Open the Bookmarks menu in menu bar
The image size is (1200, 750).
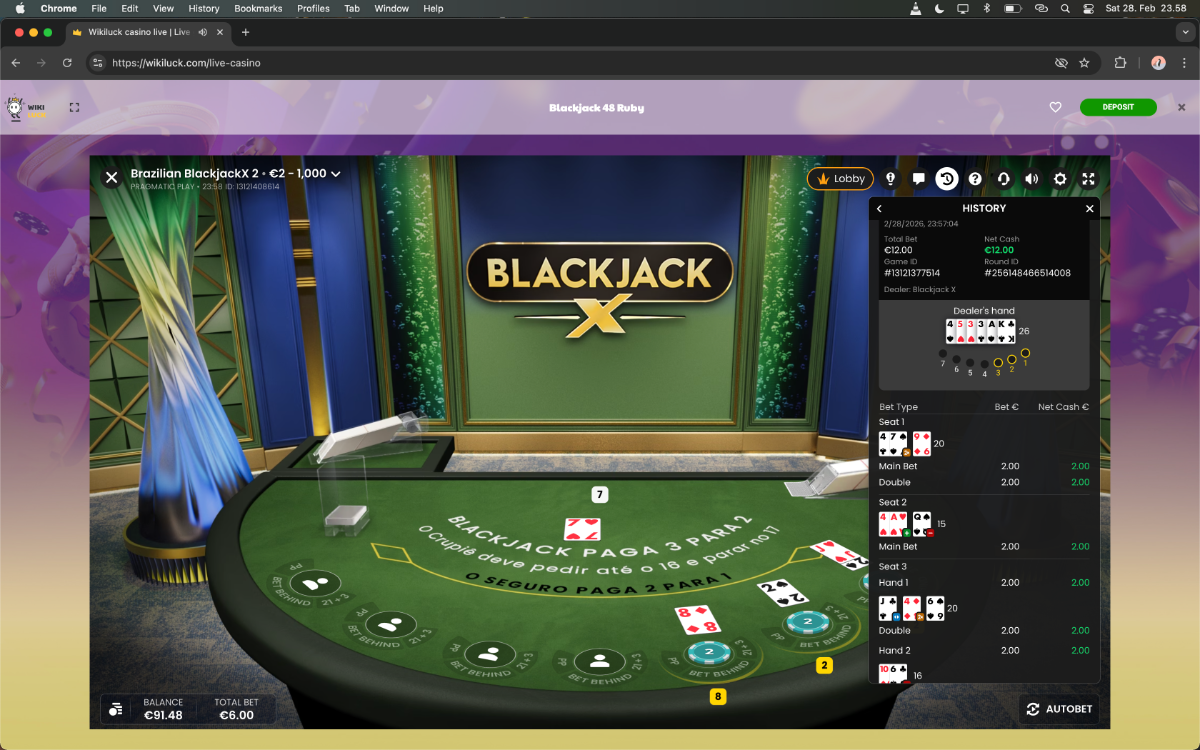pyautogui.click(x=258, y=8)
